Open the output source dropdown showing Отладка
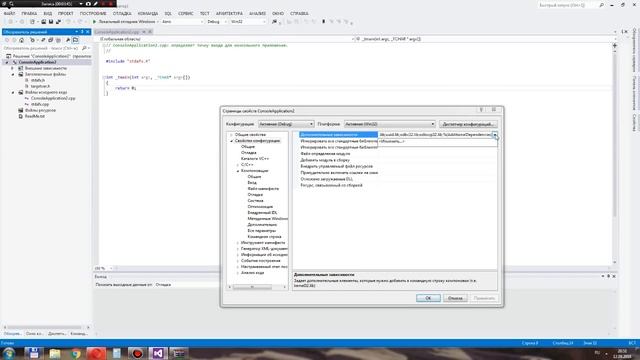Viewport: 640px width, 360px height. coord(186,285)
